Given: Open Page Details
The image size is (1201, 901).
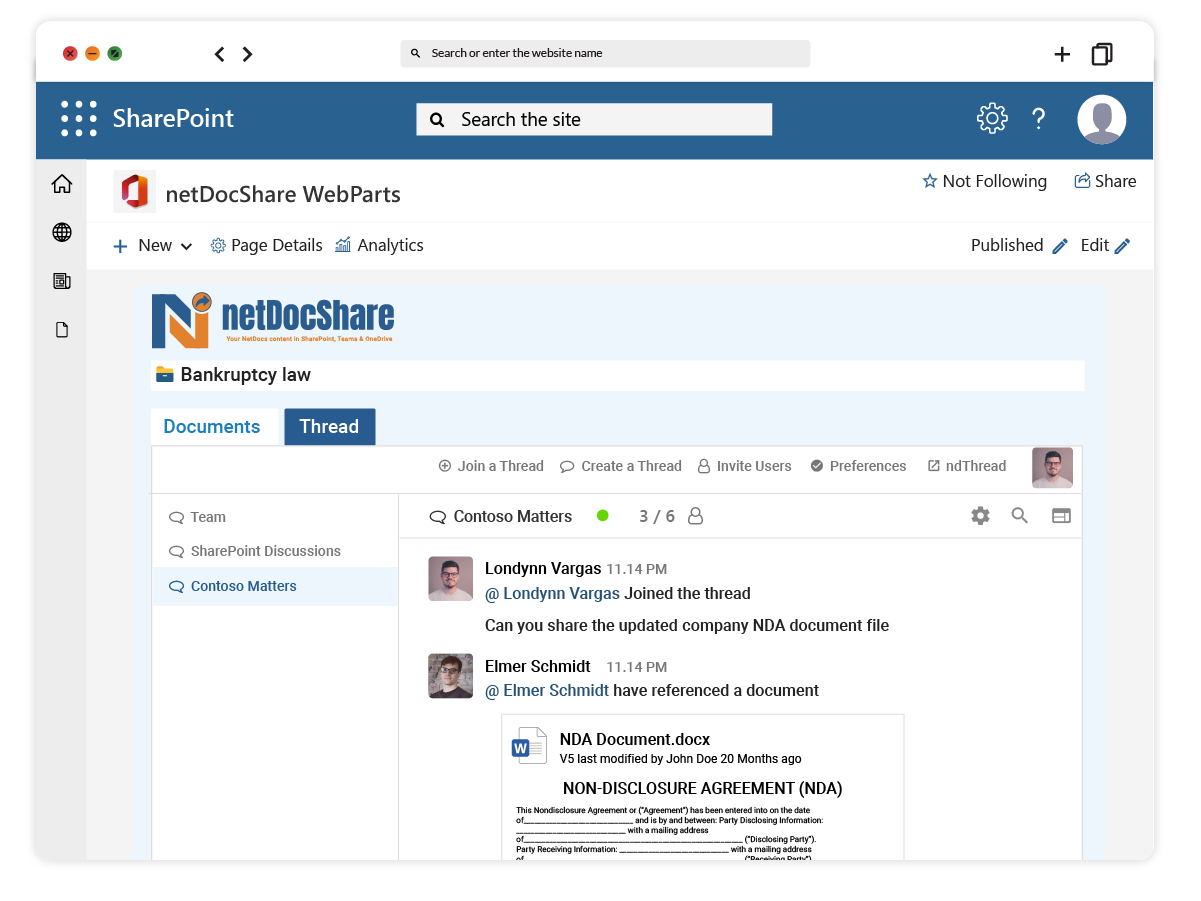Looking at the screenshot, I should point(267,246).
